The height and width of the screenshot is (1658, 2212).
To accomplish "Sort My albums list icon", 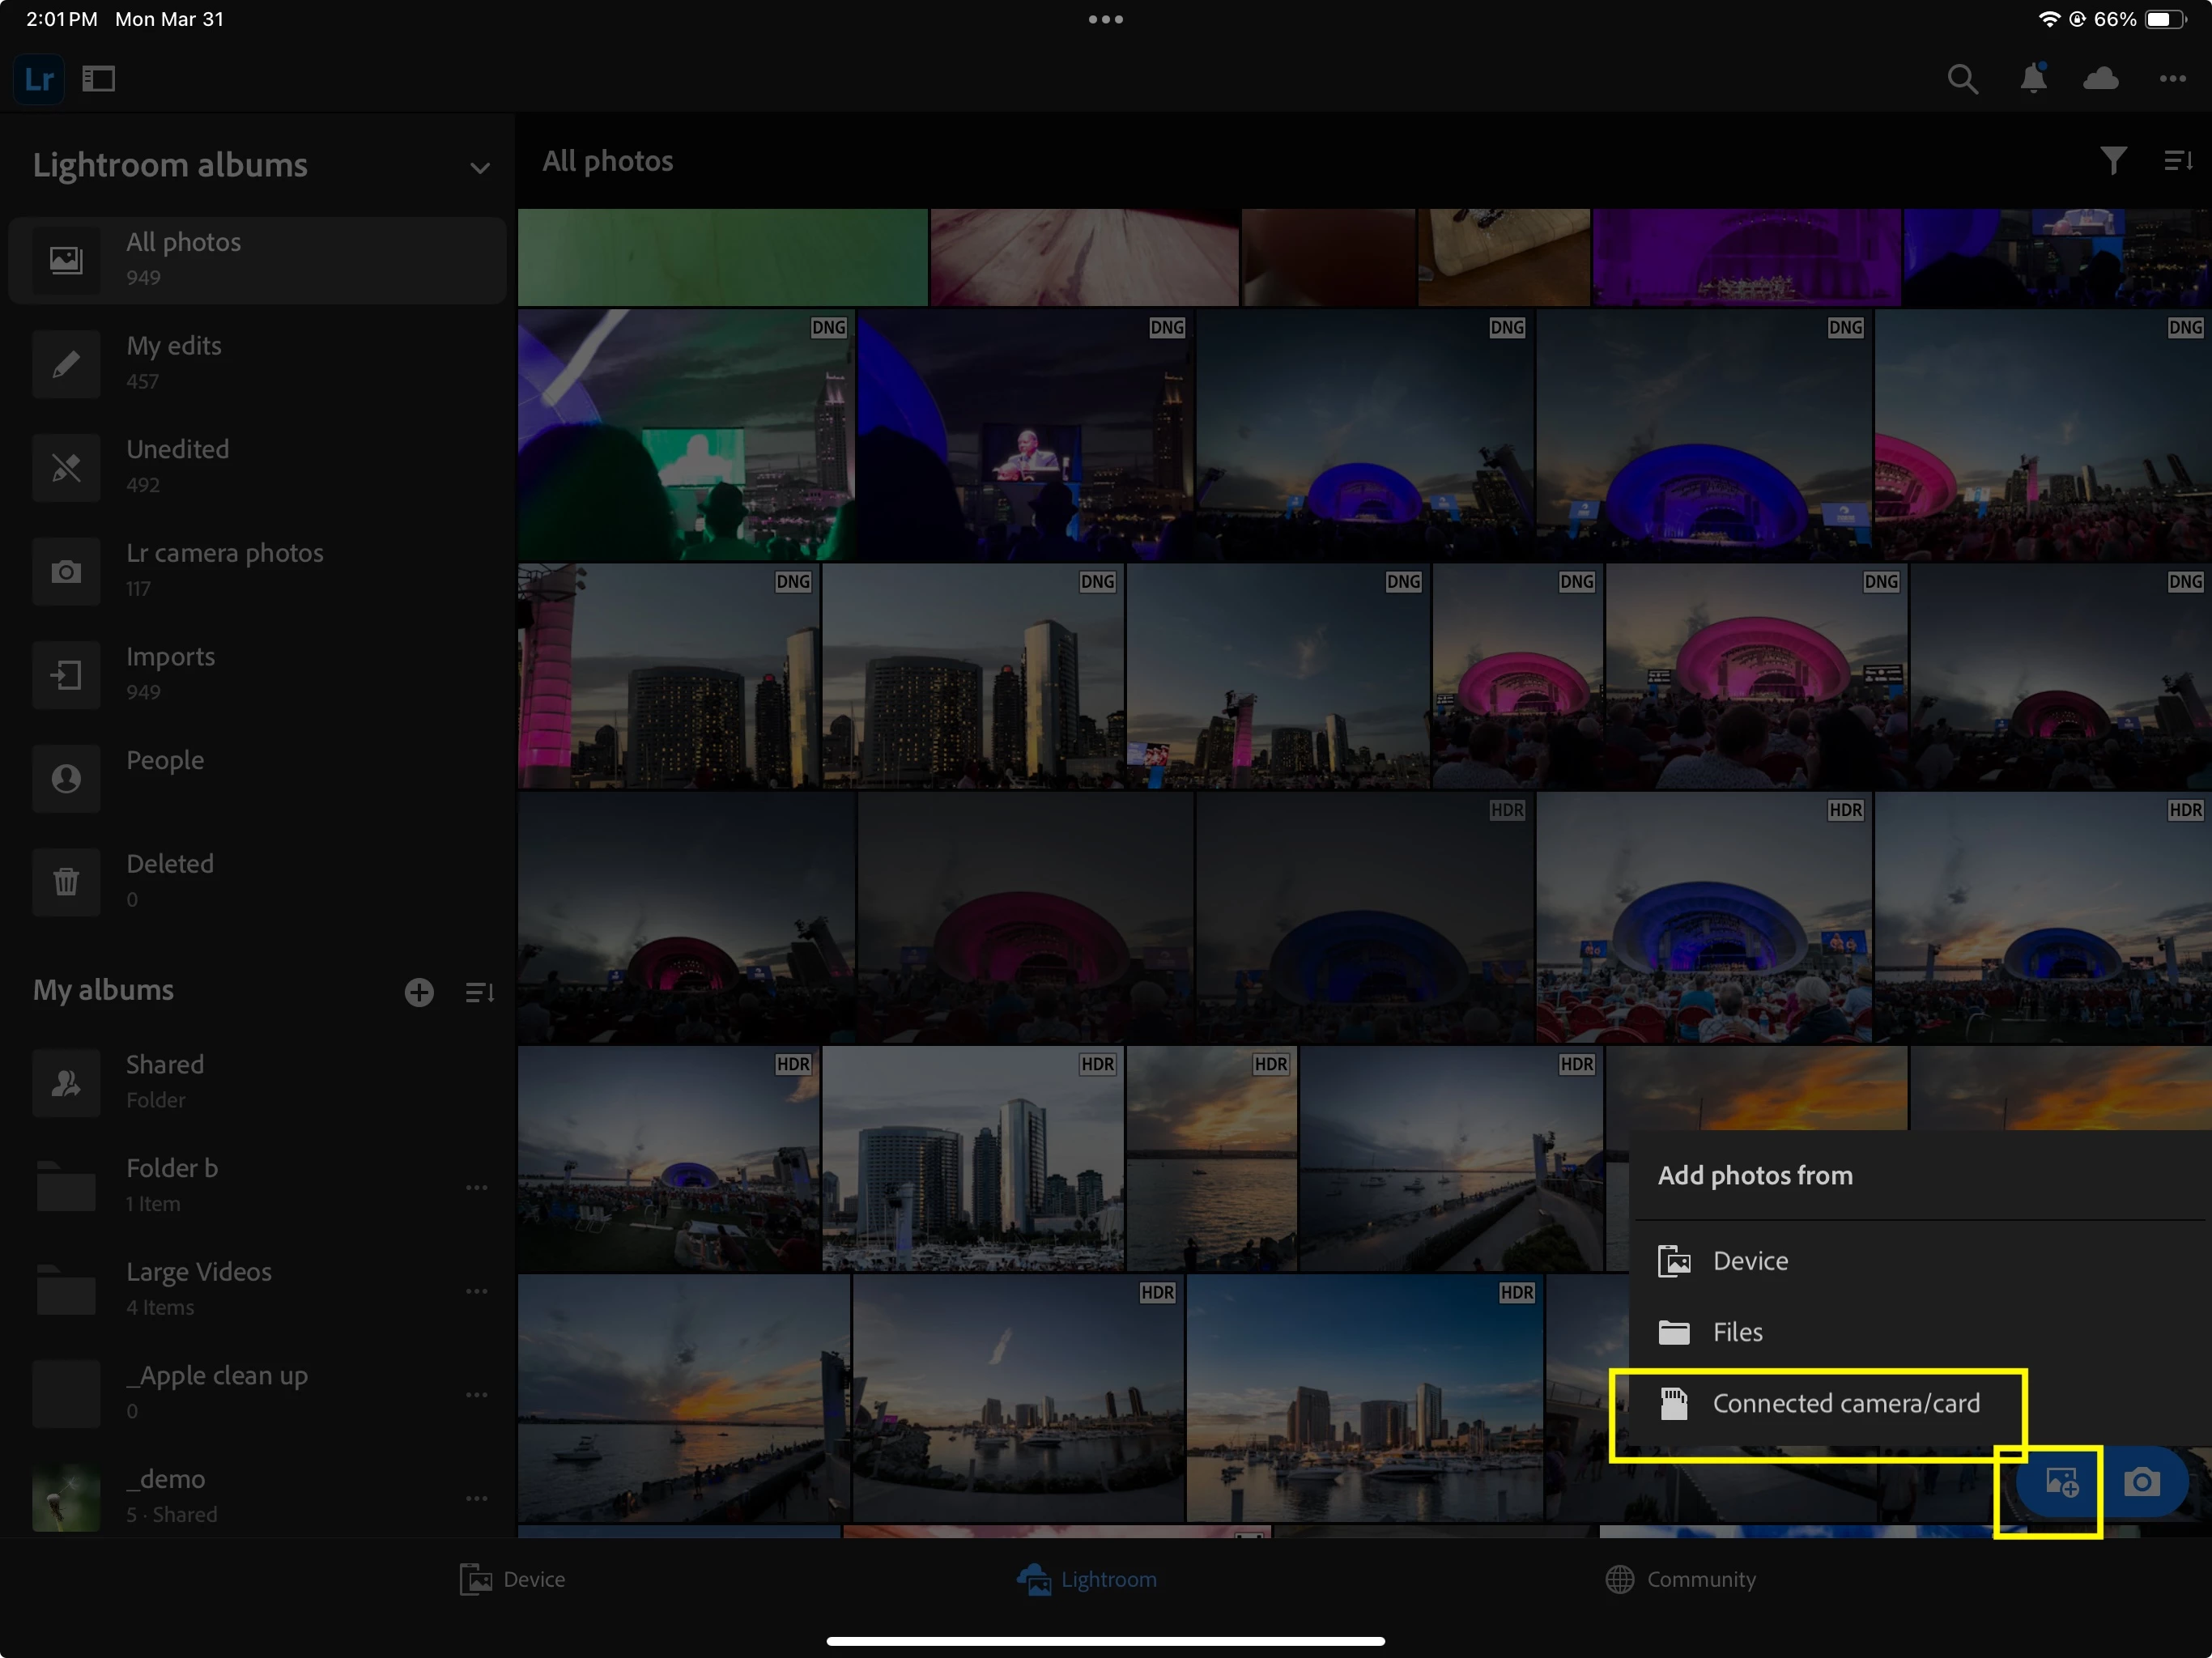I will [479, 992].
